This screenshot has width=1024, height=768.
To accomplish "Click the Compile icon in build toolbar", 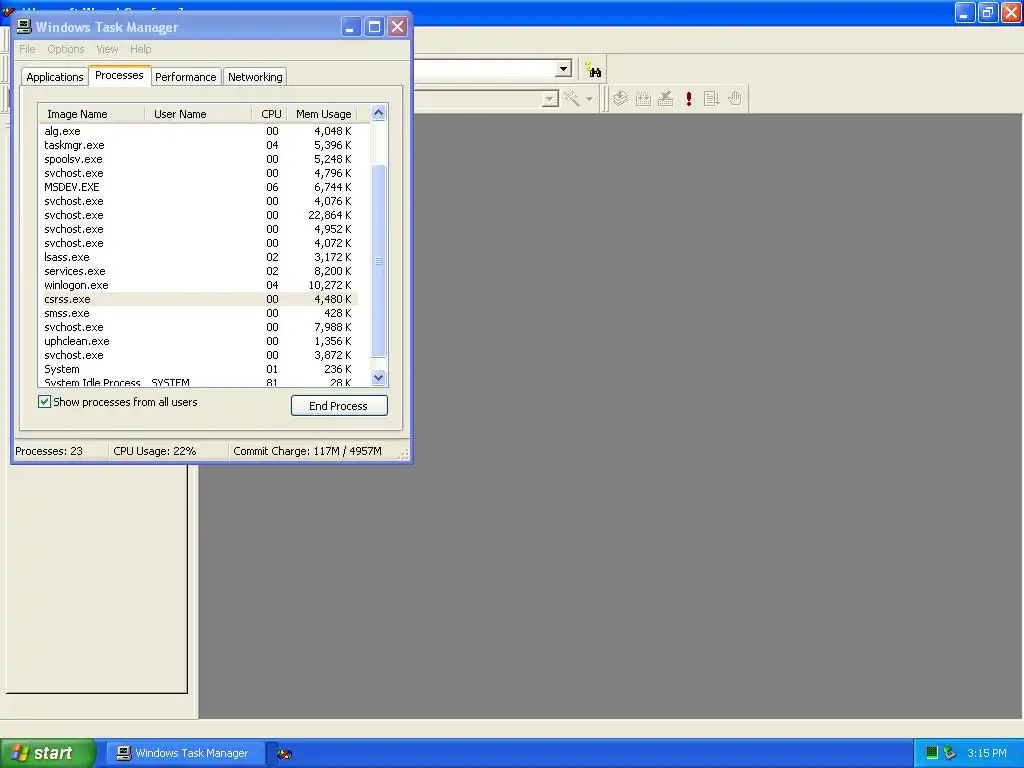I will point(620,99).
